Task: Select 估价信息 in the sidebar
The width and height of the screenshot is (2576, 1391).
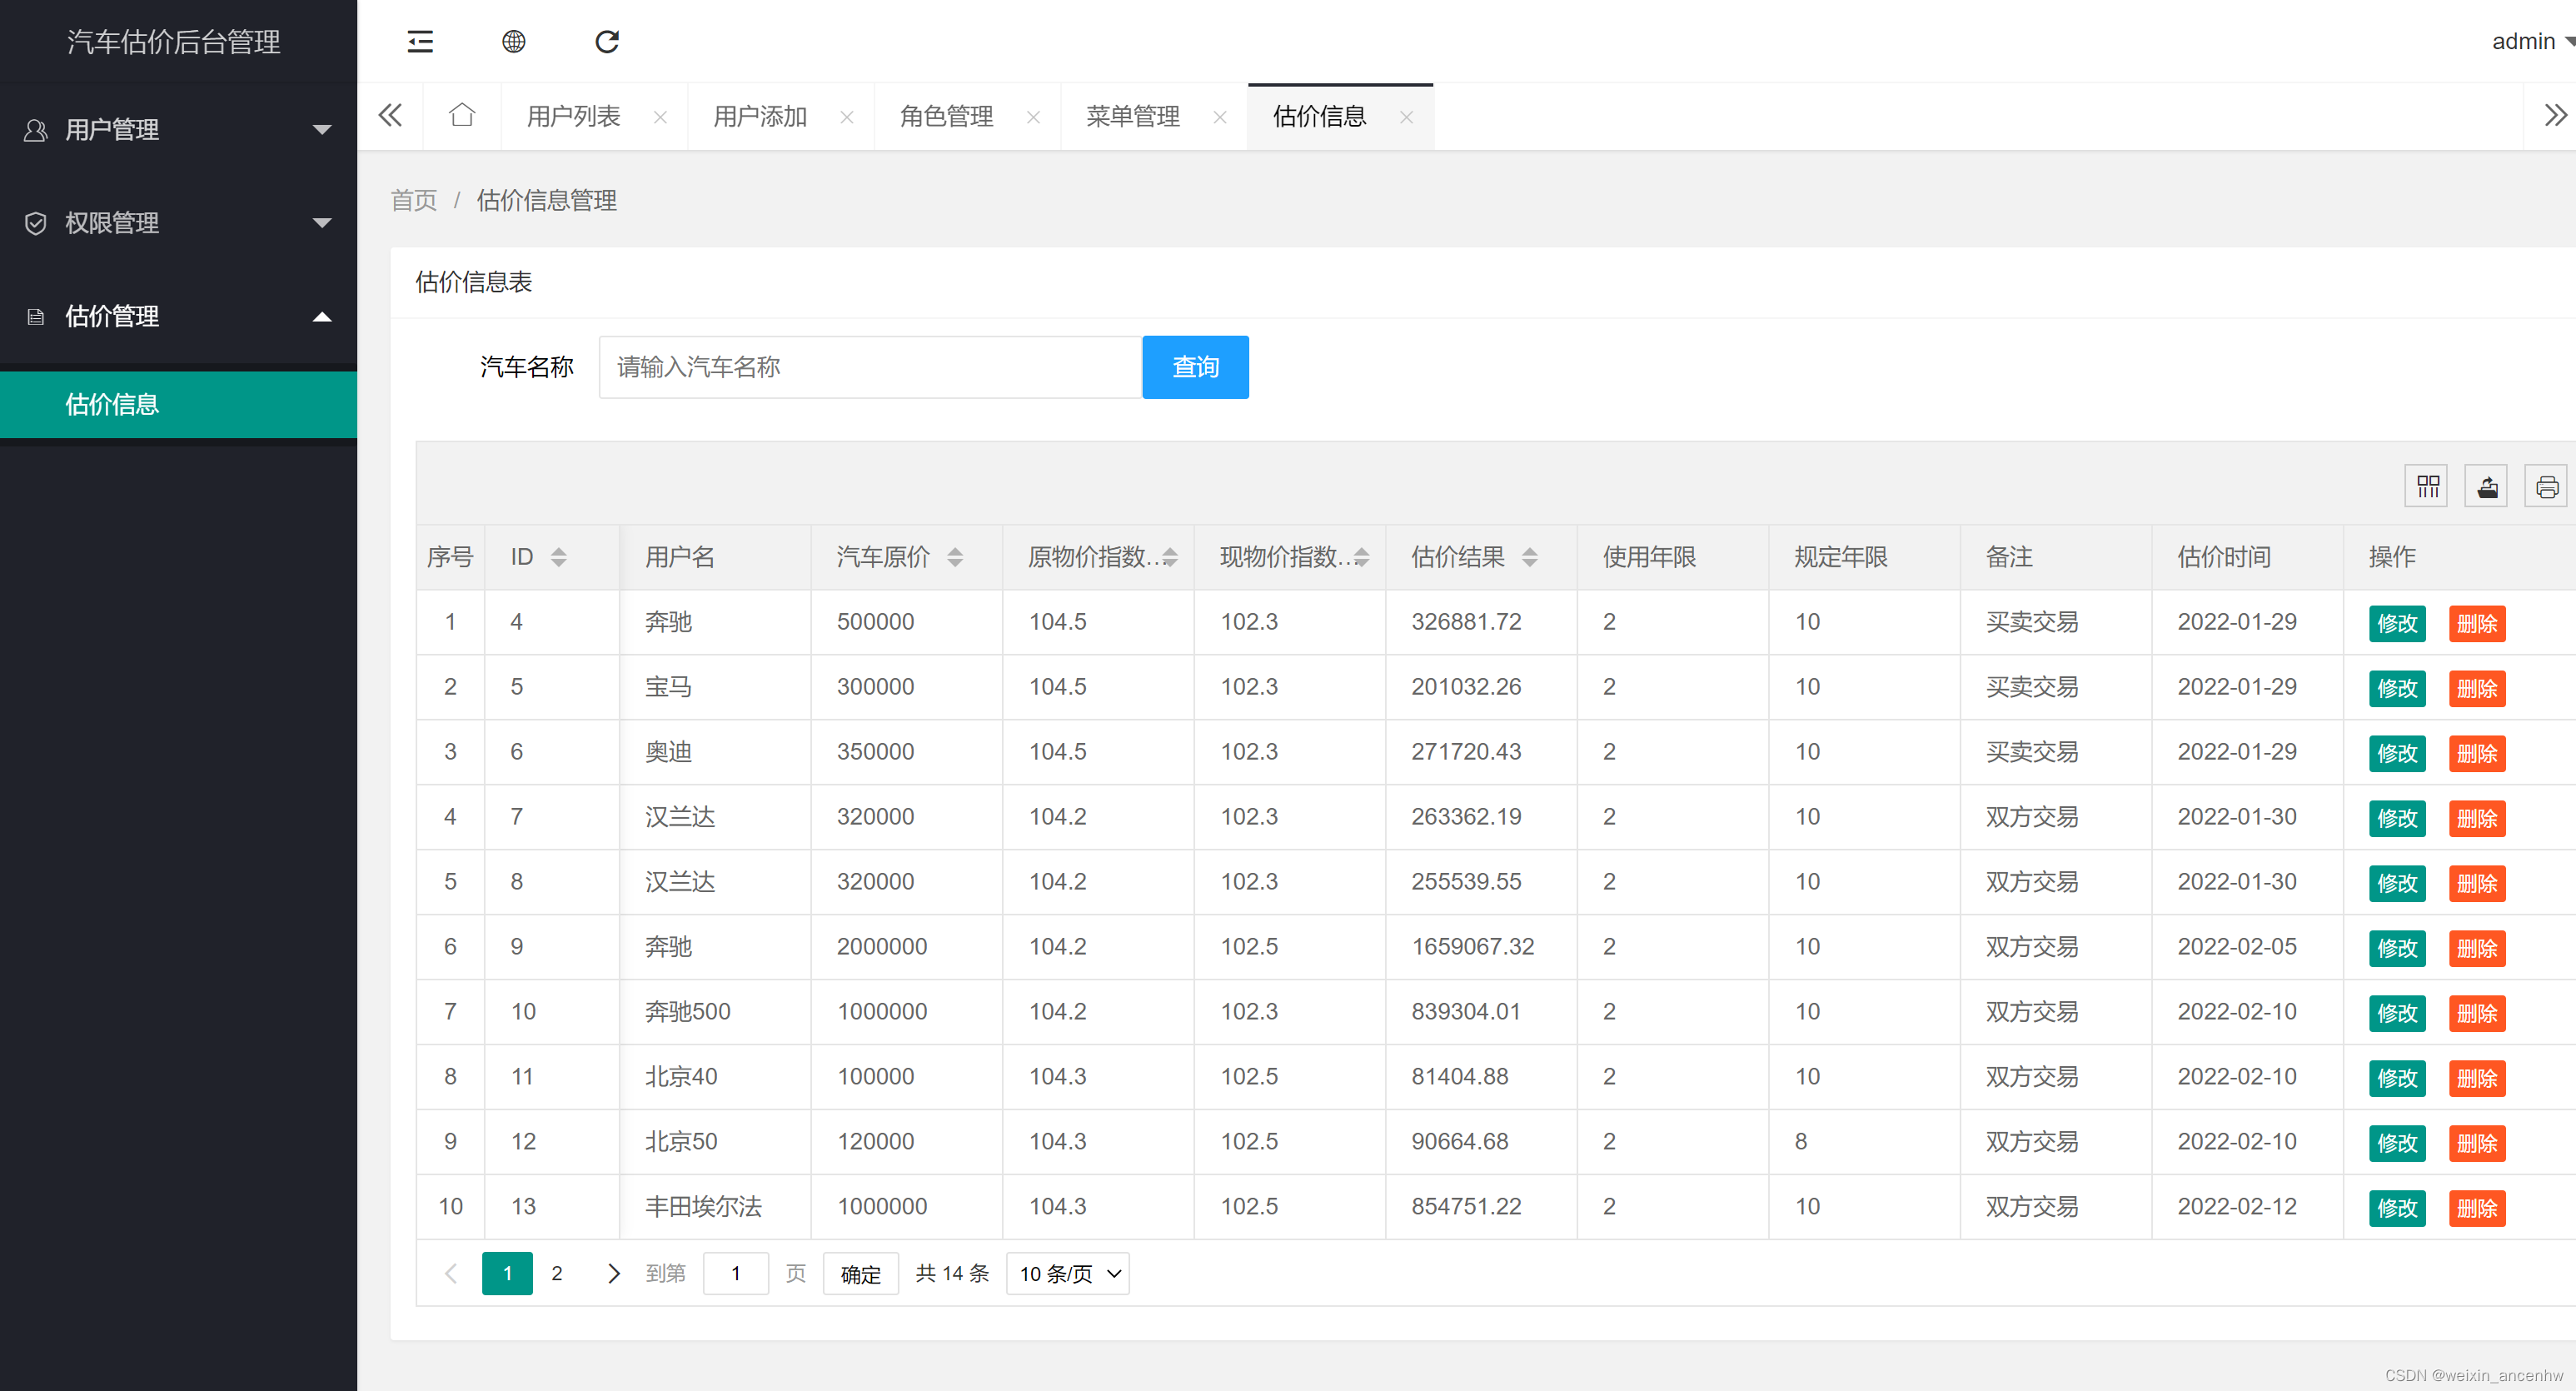Action: point(178,404)
